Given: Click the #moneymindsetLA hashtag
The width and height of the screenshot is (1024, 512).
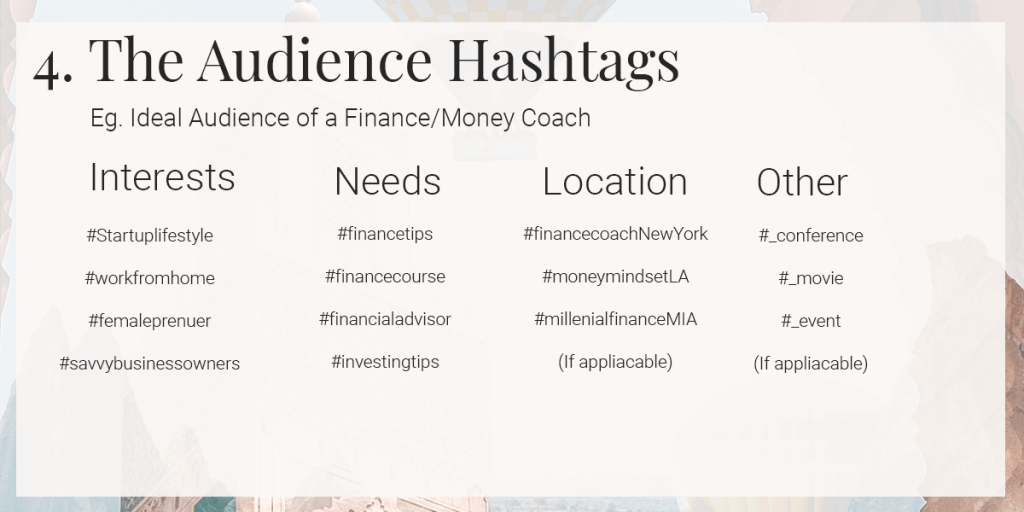Looking at the screenshot, I should tap(615, 276).
